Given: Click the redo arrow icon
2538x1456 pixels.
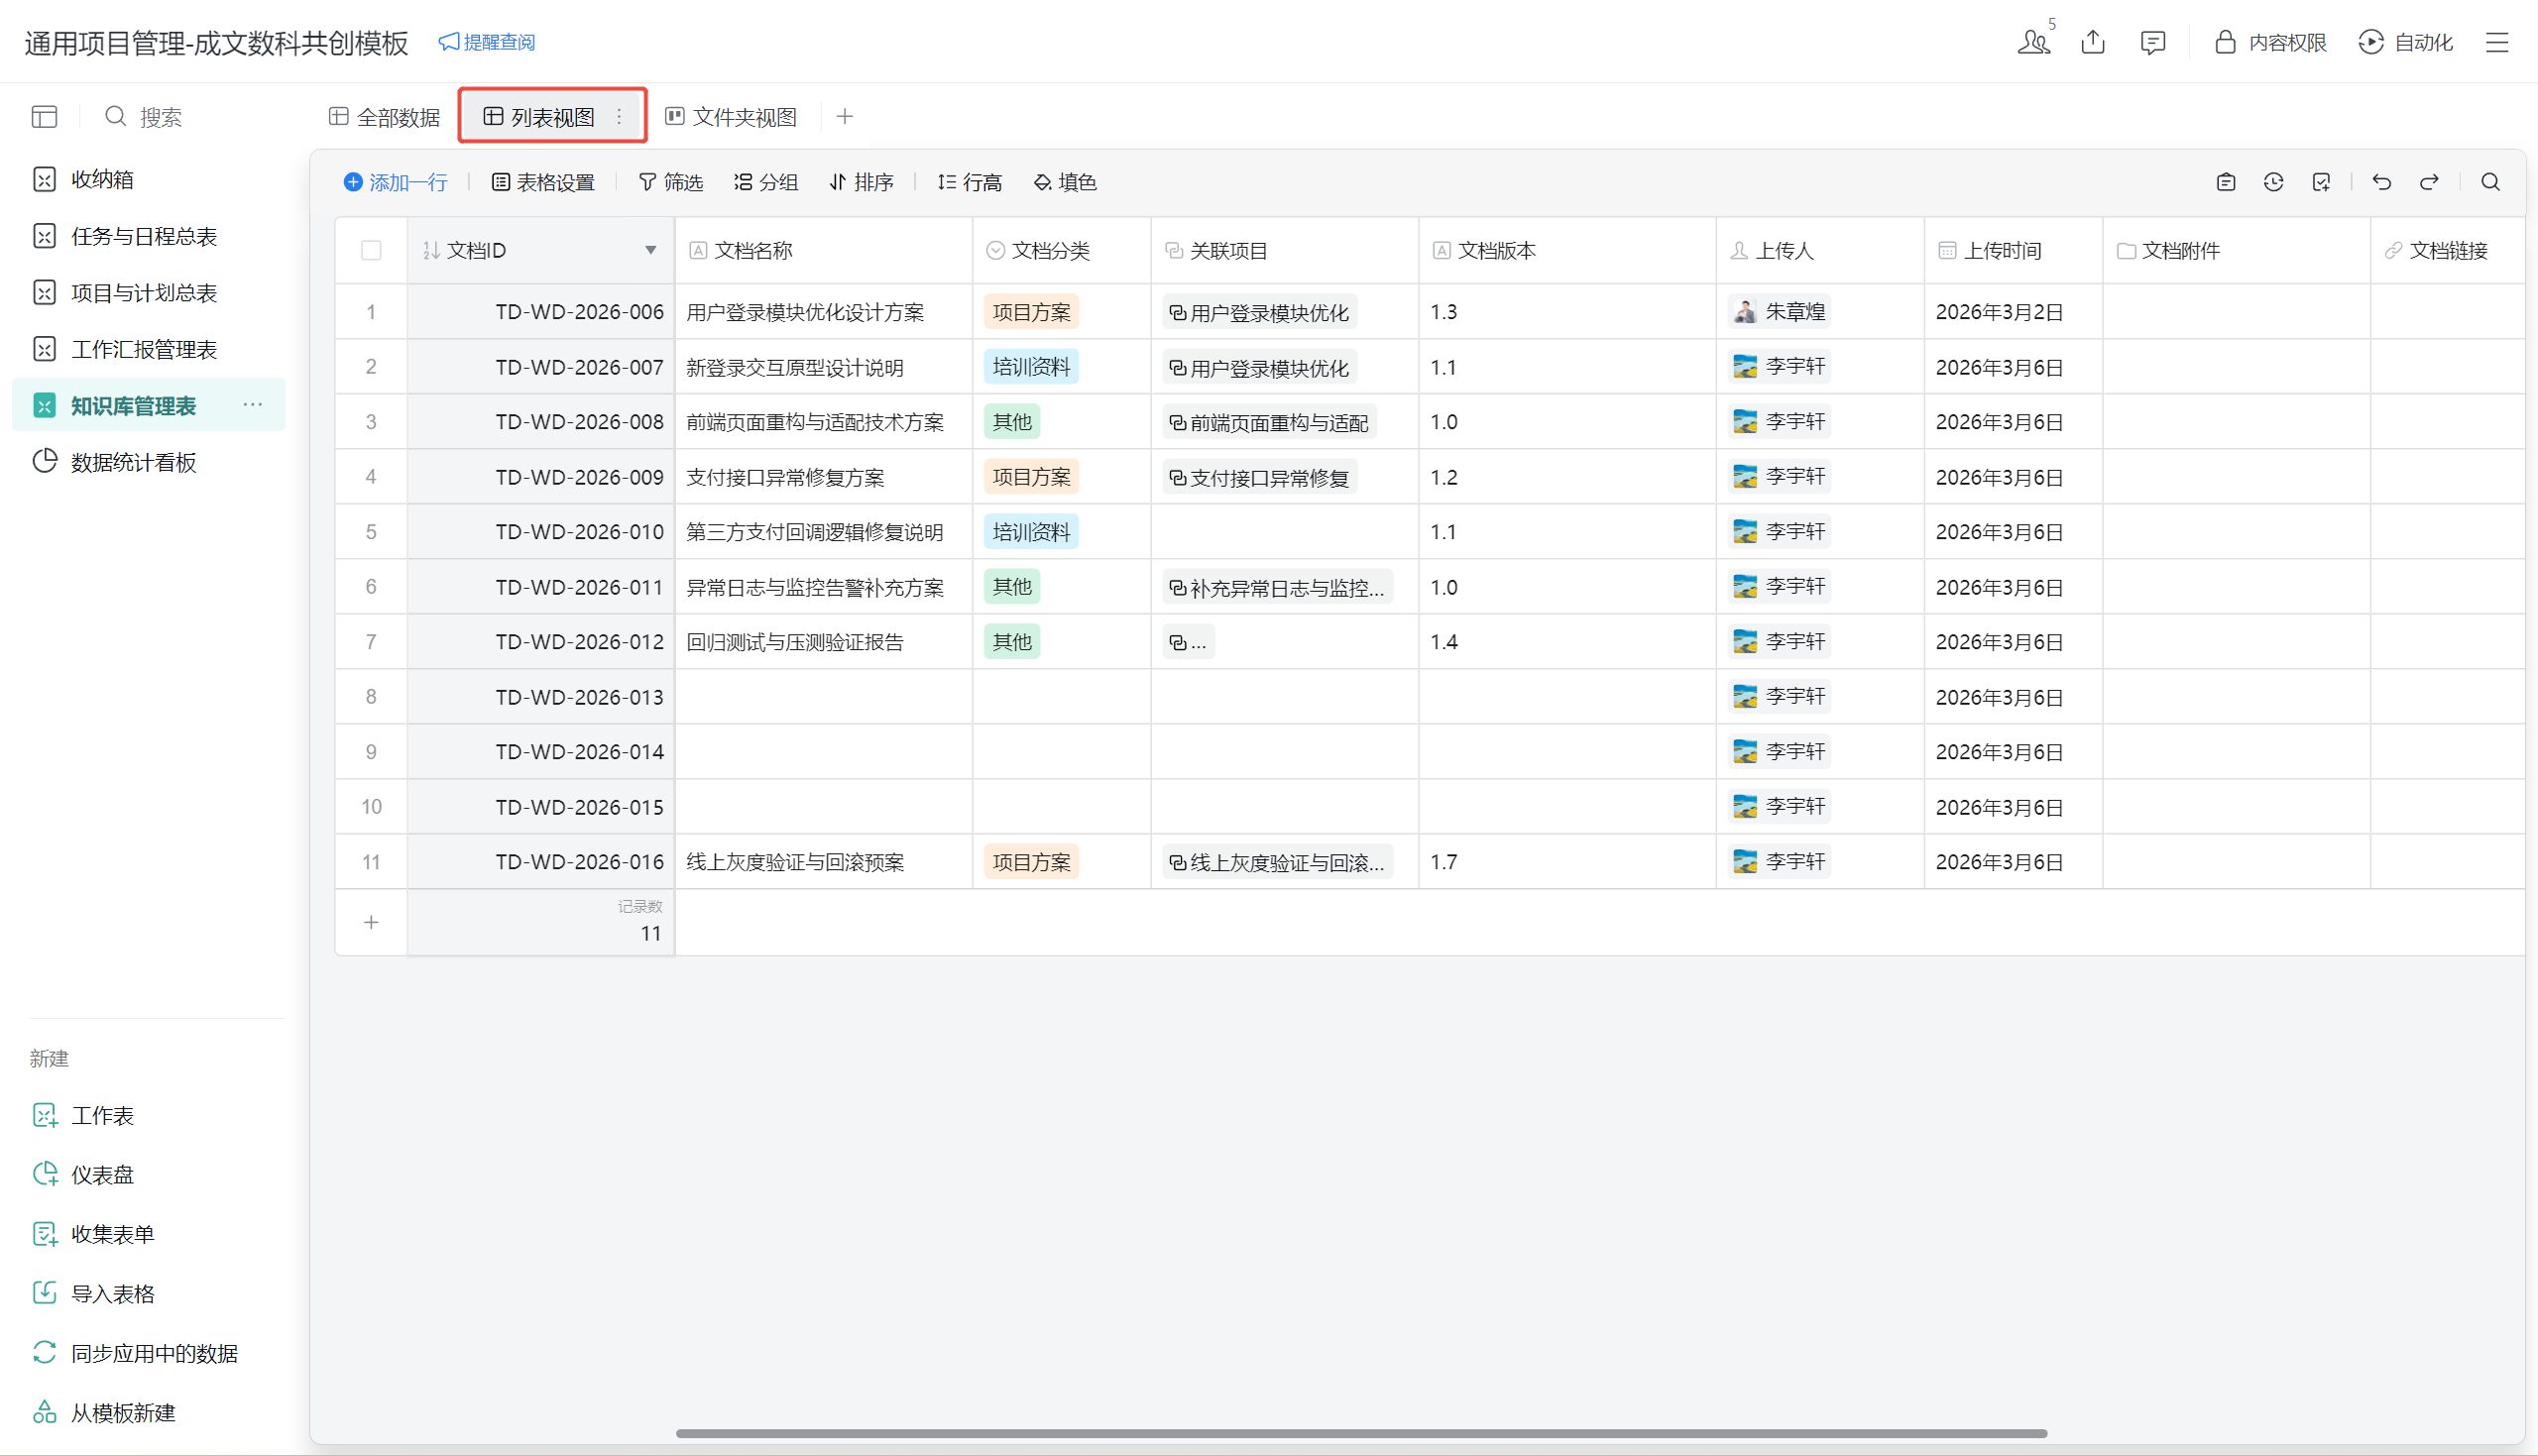Looking at the screenshot, I should tap(2429, 182).
